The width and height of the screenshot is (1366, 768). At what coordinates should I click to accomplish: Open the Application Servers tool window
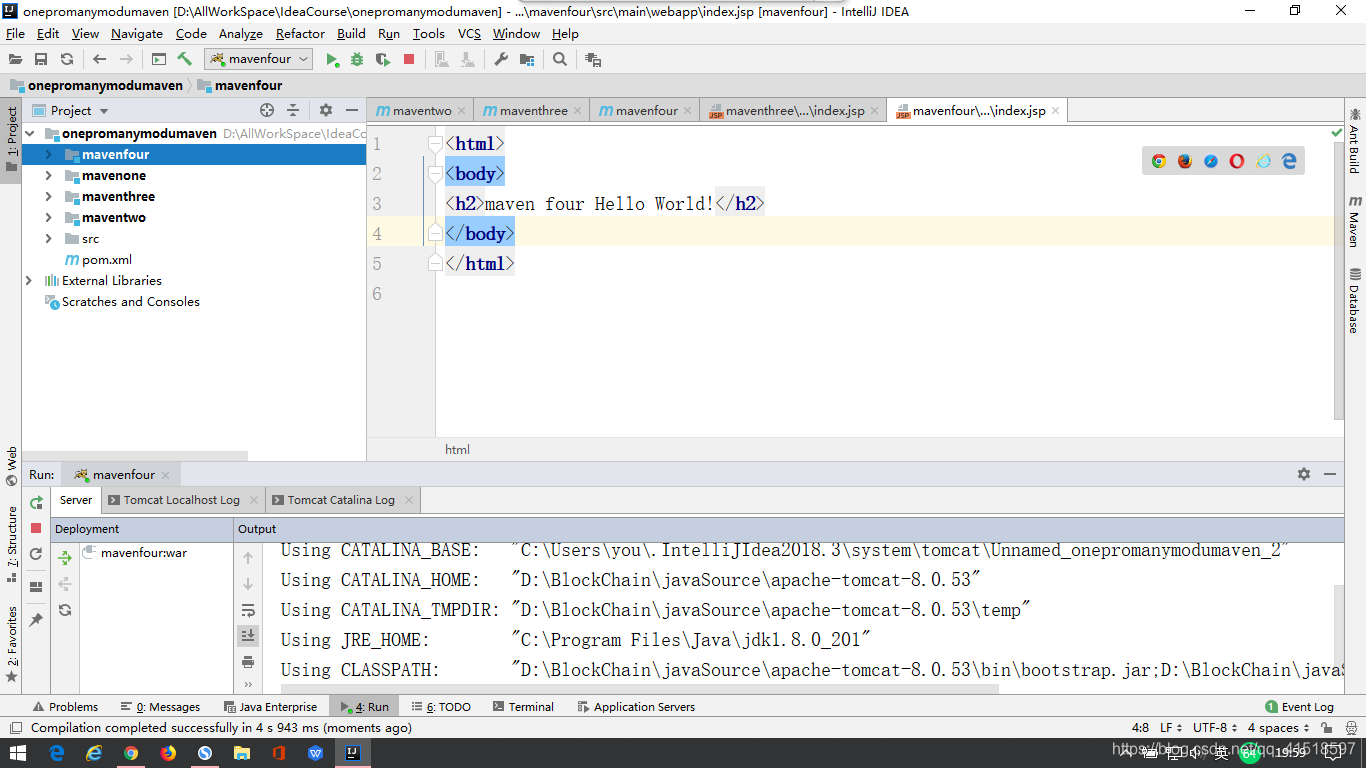634,707
